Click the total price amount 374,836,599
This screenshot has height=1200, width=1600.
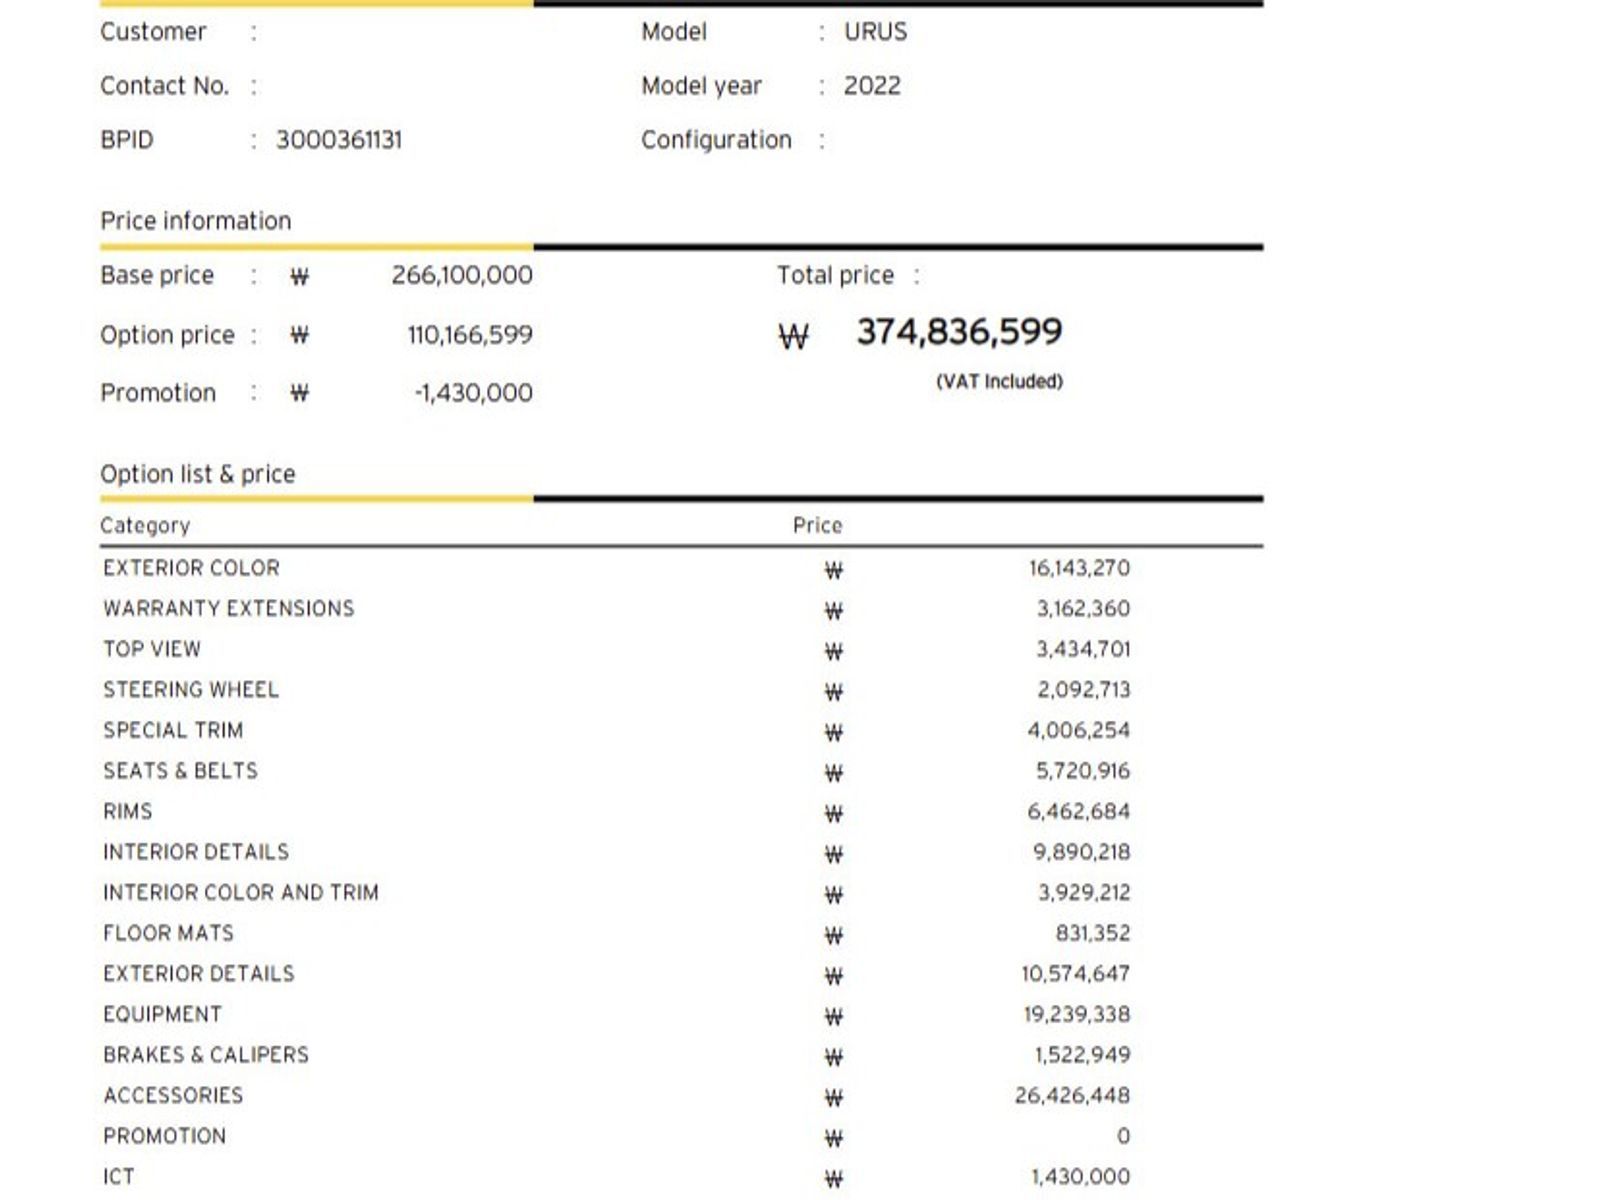959,332
